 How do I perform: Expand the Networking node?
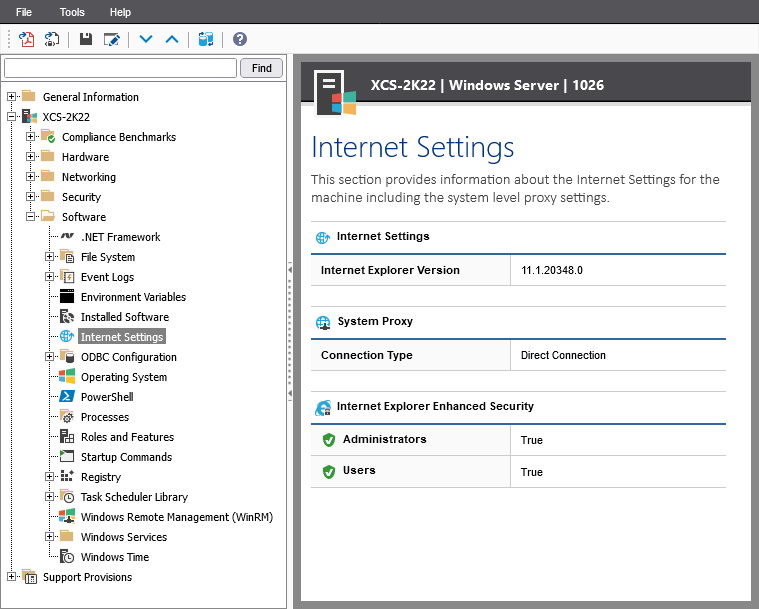tap(30, 176)
